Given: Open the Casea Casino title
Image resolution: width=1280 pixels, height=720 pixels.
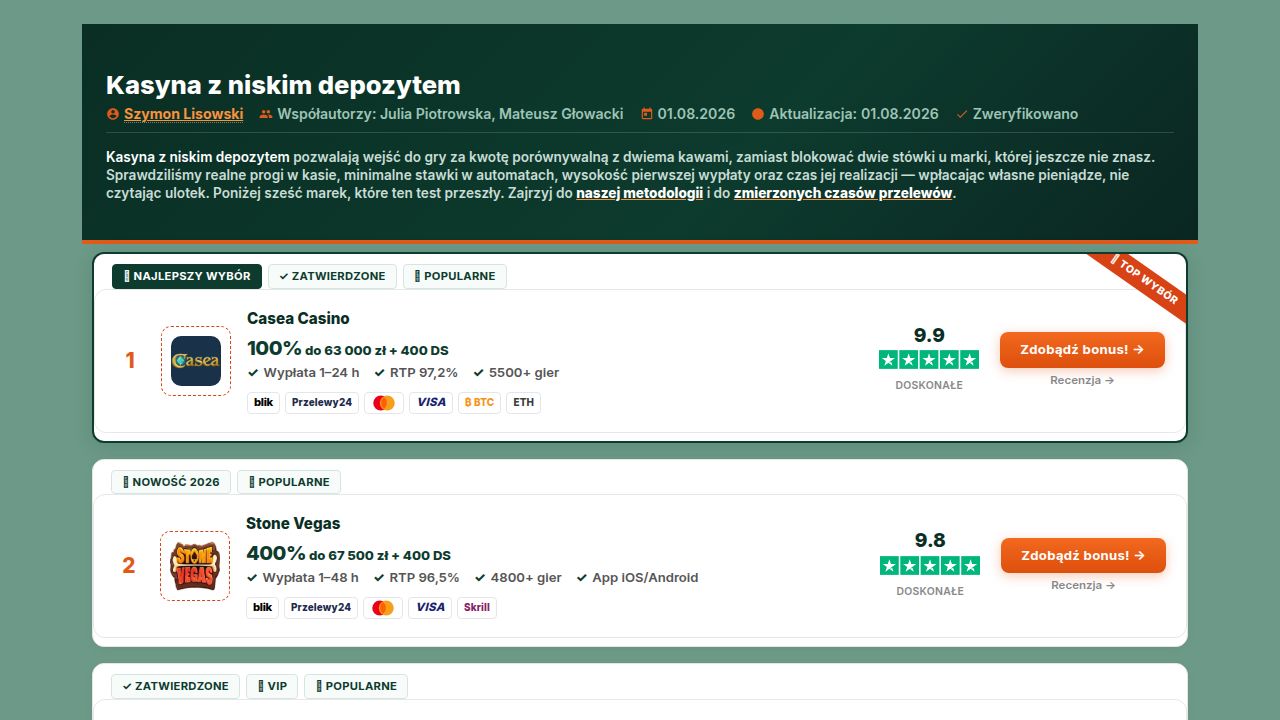Looking at the screenshot, I should click(298, 318).
